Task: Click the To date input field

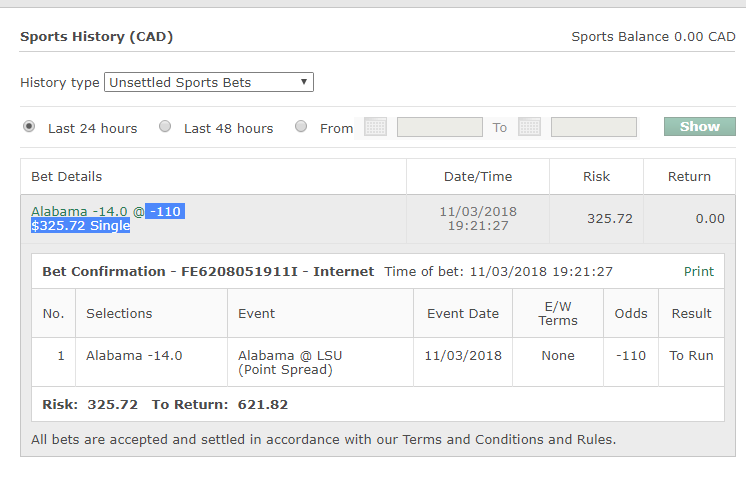Action: [593, 127]
